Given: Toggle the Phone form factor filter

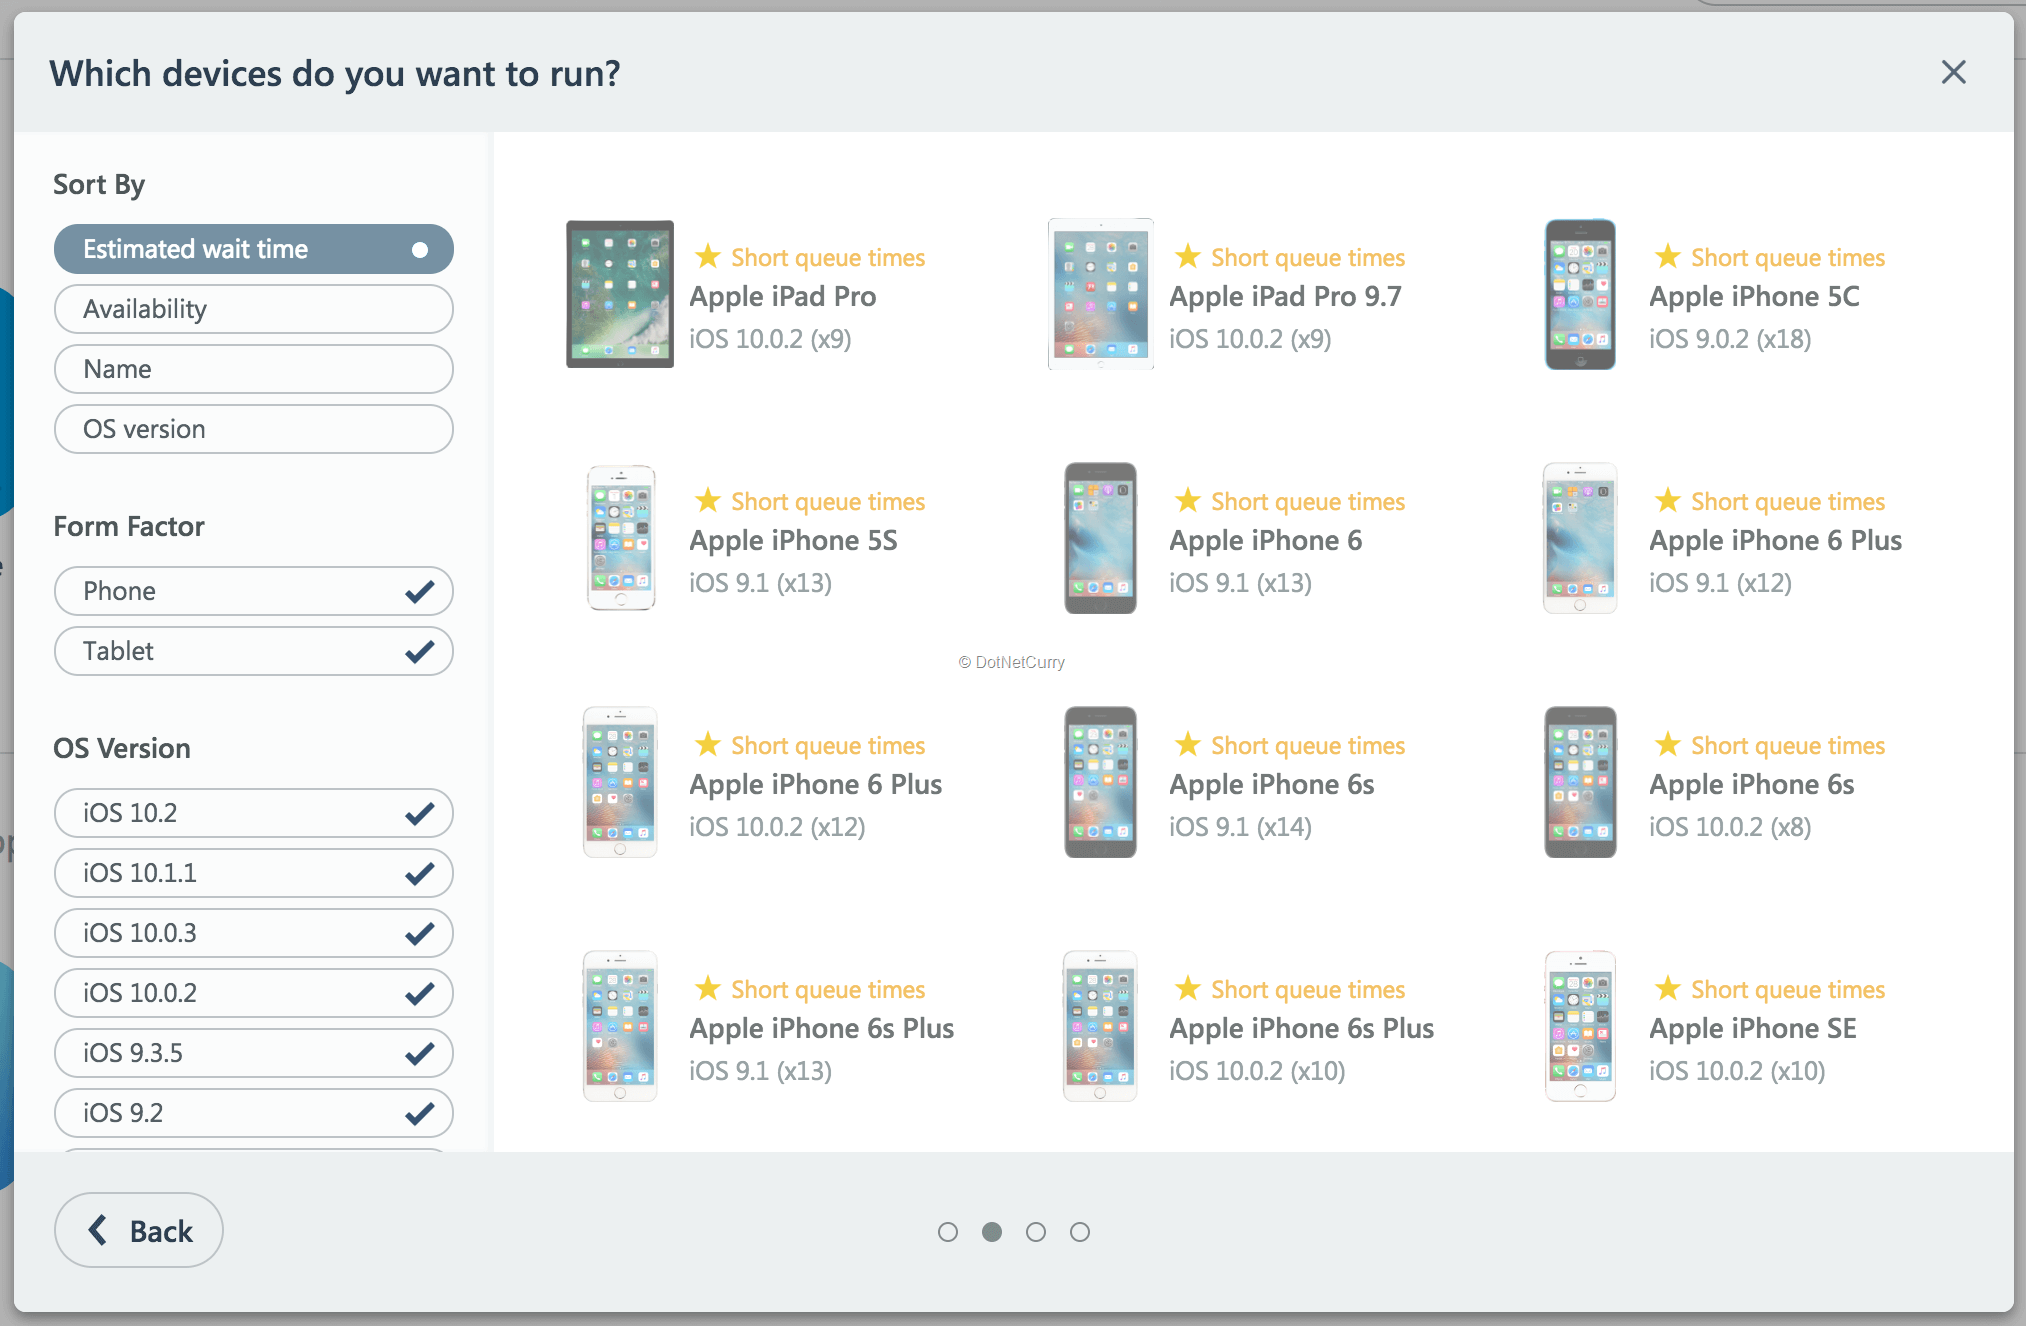Looking at the screenshot, I should pos(254,591).
